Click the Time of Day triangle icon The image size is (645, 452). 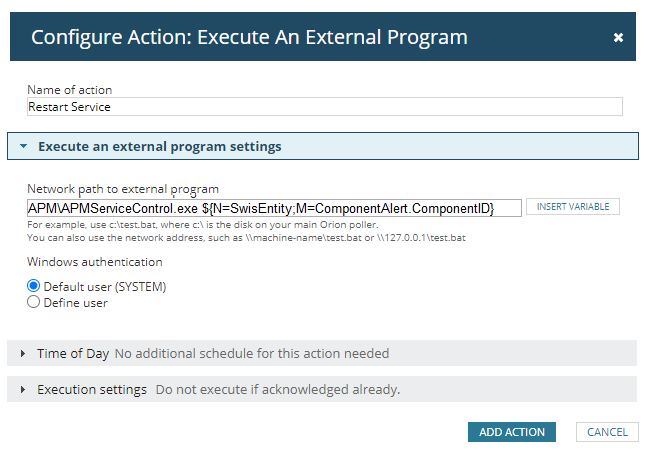[23, 354]
